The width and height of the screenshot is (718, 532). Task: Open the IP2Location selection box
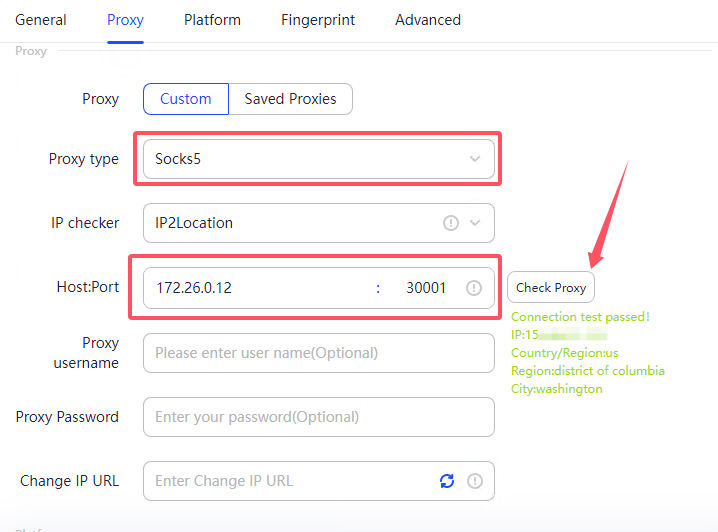[x=290, y=223]
